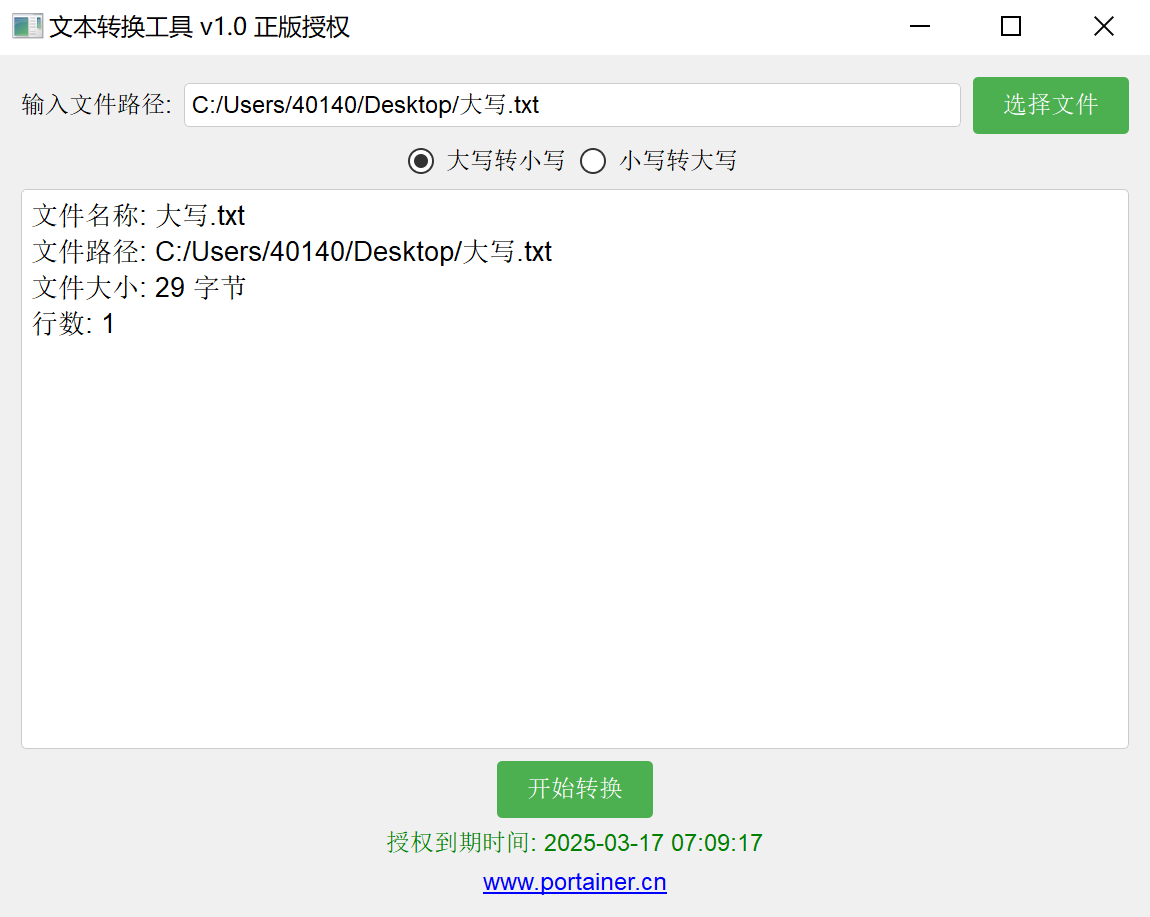This screenshot has height=917, width=1150.
Task: Open the www.portainer.cn link
Action: pyautogui.click(x=574, y=881)
